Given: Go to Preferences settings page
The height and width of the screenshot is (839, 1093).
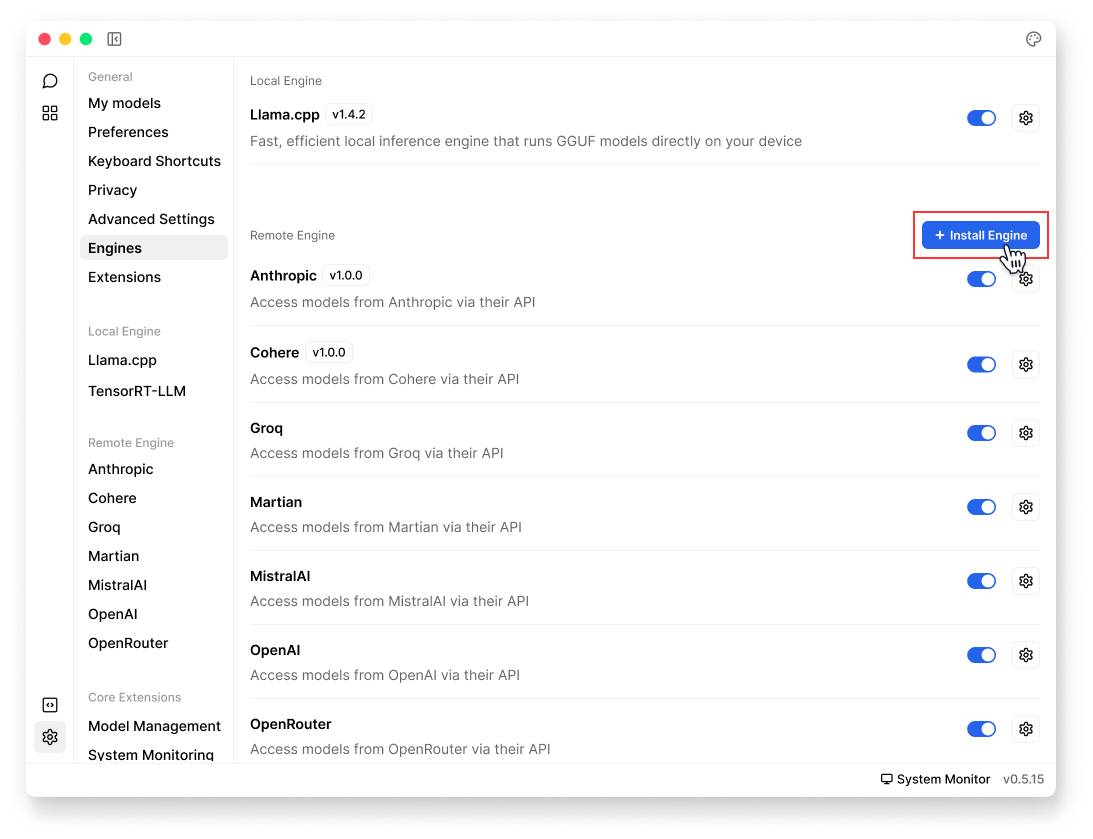Looking at the screenshot, I should point(128,132).
